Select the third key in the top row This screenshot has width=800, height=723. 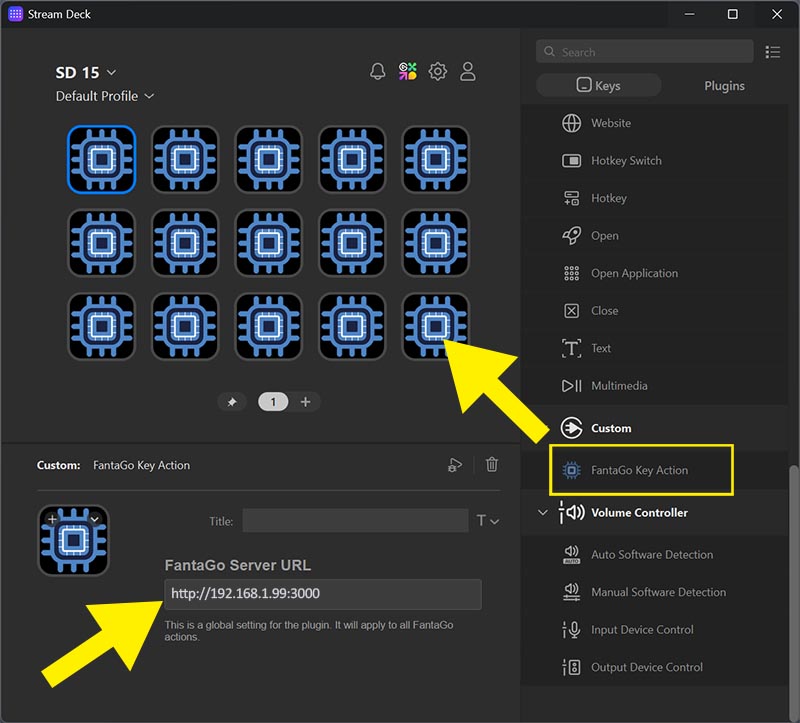coord(268,160)
